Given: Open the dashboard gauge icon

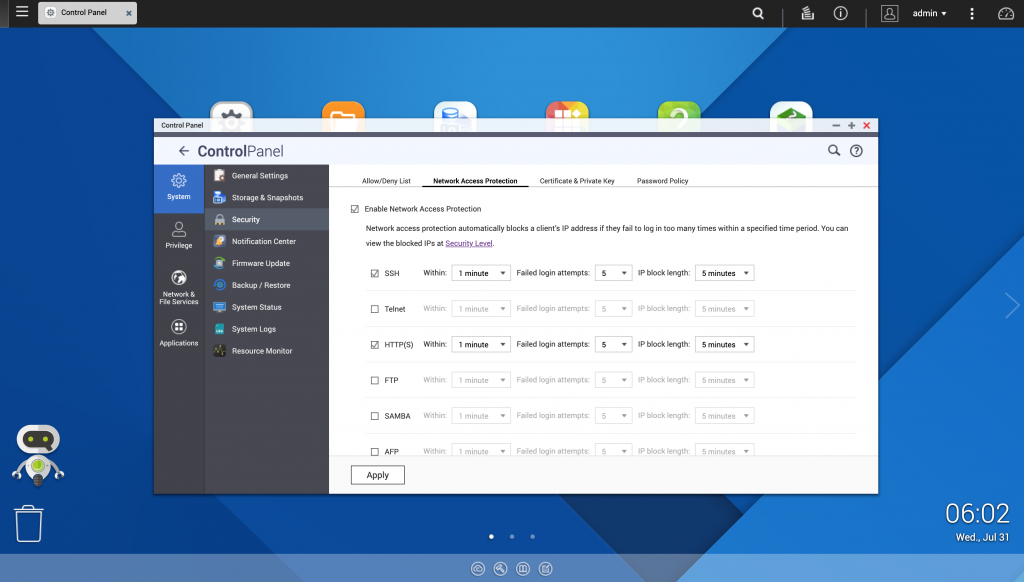Looking at the screenshot, I should point(1005,14).
